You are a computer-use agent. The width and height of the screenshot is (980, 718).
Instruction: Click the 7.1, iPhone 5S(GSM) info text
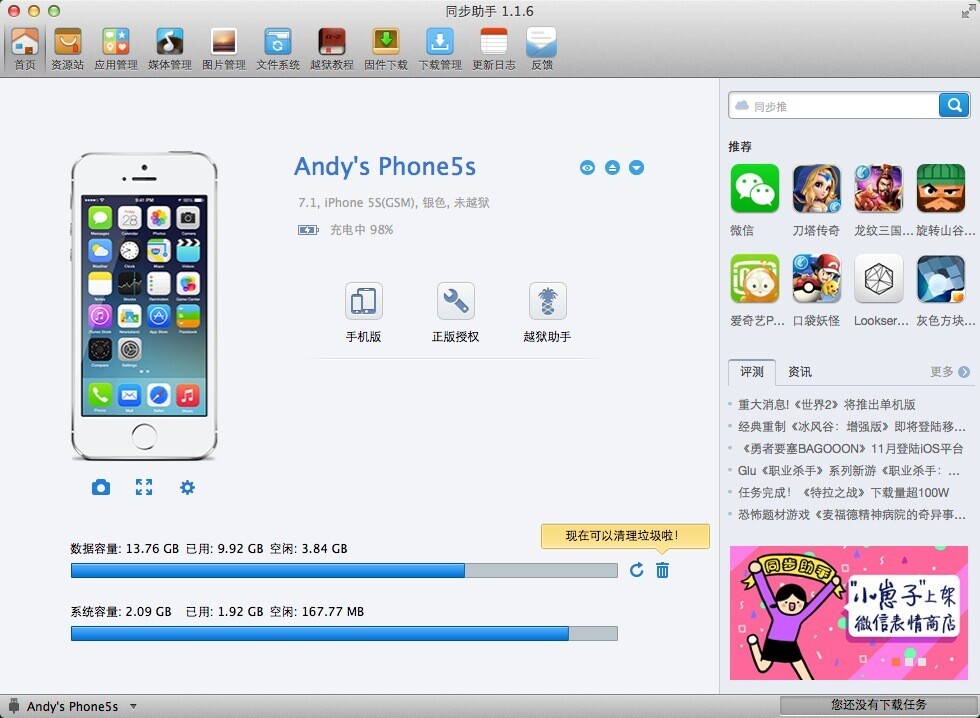[394, 202]
